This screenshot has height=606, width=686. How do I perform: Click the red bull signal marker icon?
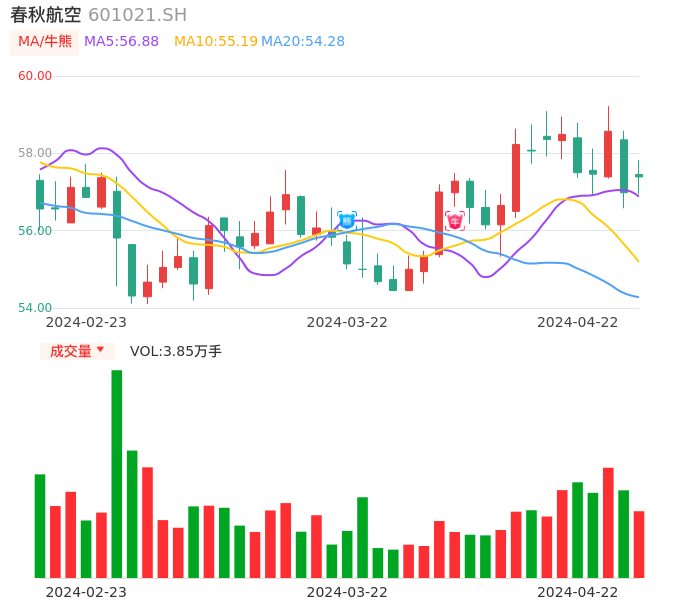454,220
